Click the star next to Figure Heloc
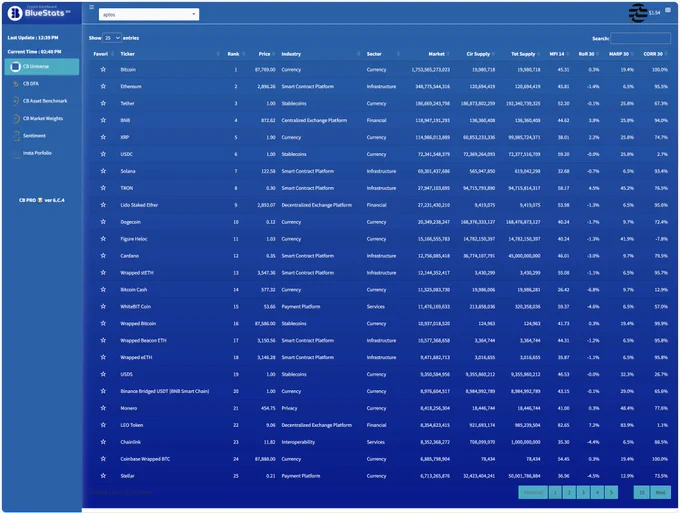This screenshot has height=513, width=680. pyautogui.click(x=103, y=239)
